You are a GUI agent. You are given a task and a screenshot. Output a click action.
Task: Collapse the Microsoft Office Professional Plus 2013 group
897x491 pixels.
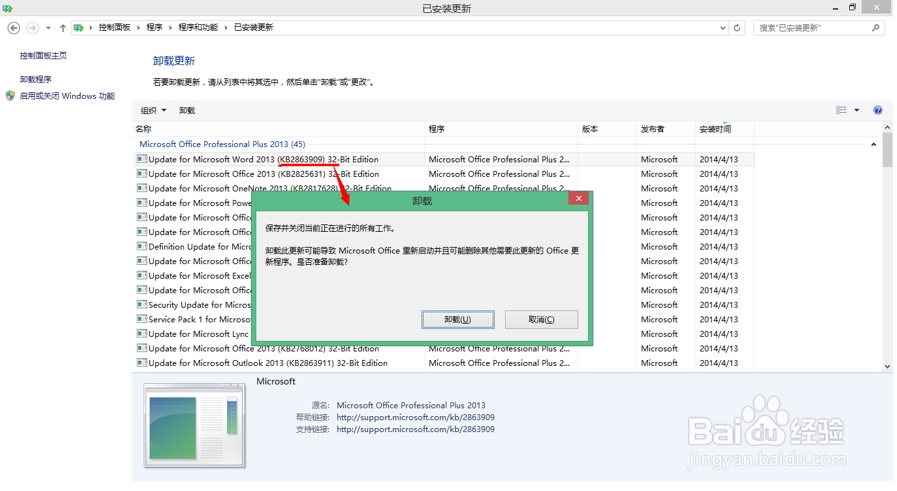point(874,144)
